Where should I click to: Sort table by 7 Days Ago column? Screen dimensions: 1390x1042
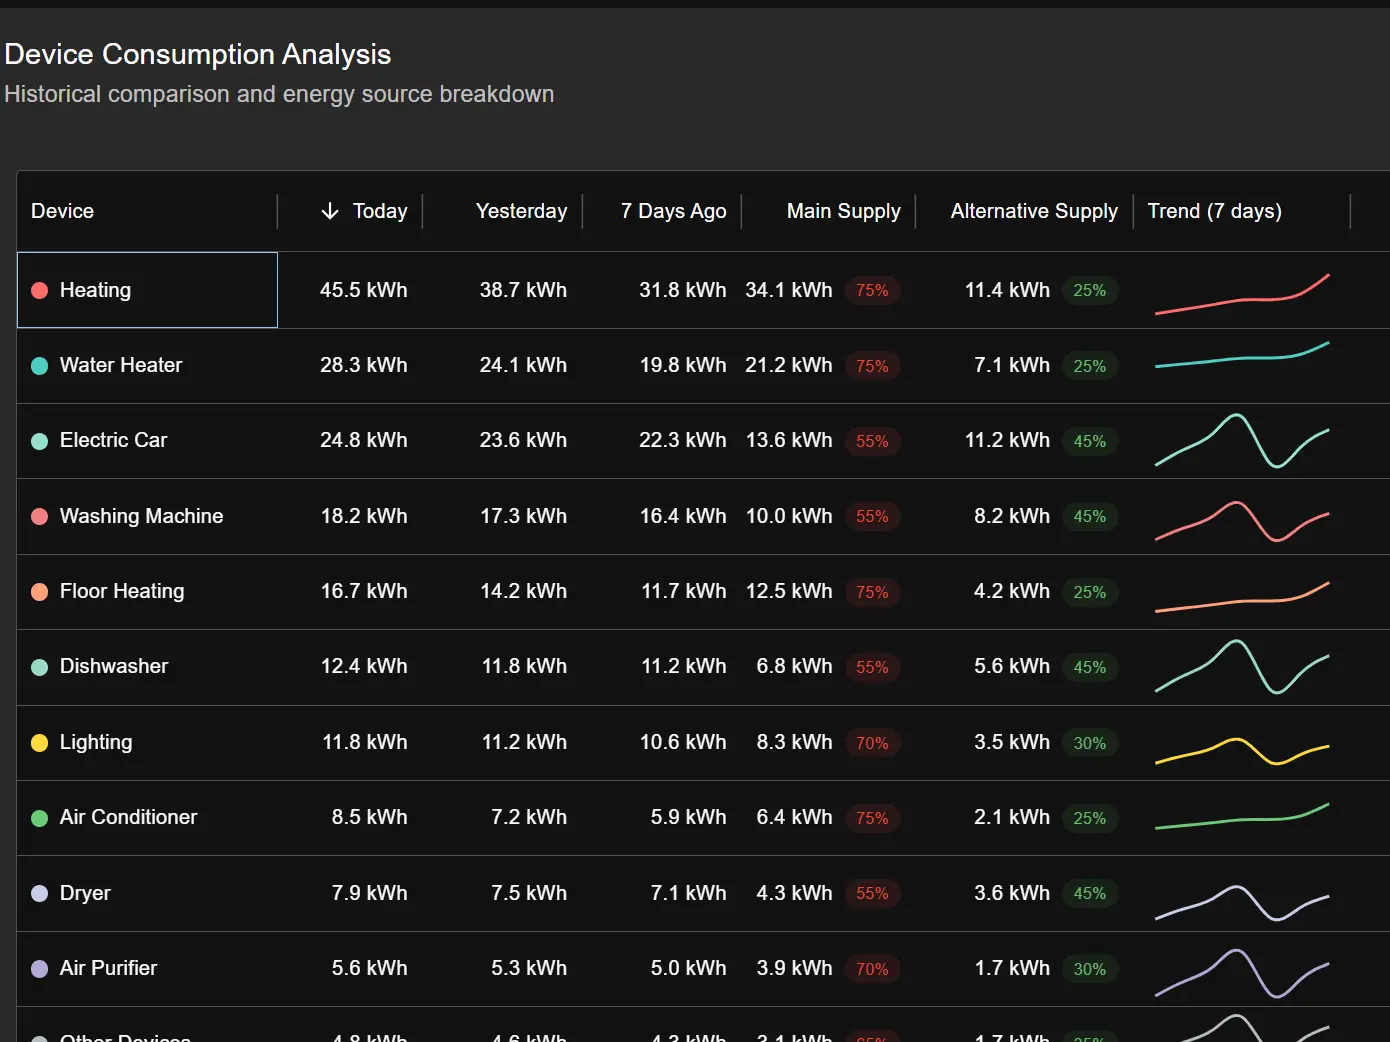tap(673, 211)
